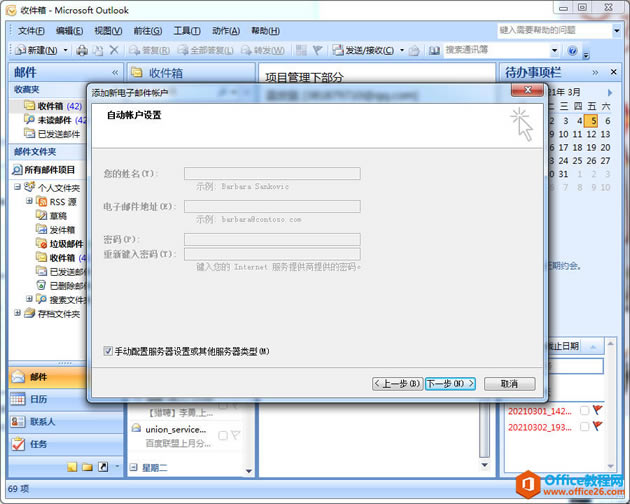
Task: Expand the To-Do Bar chevron
Action: [595, 72]
